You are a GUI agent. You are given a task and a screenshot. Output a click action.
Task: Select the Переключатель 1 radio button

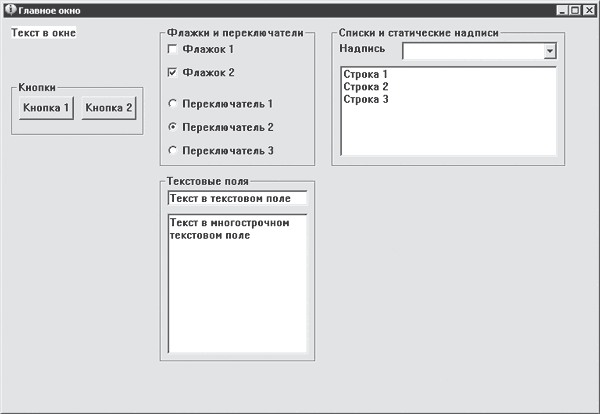coord(173,103)
